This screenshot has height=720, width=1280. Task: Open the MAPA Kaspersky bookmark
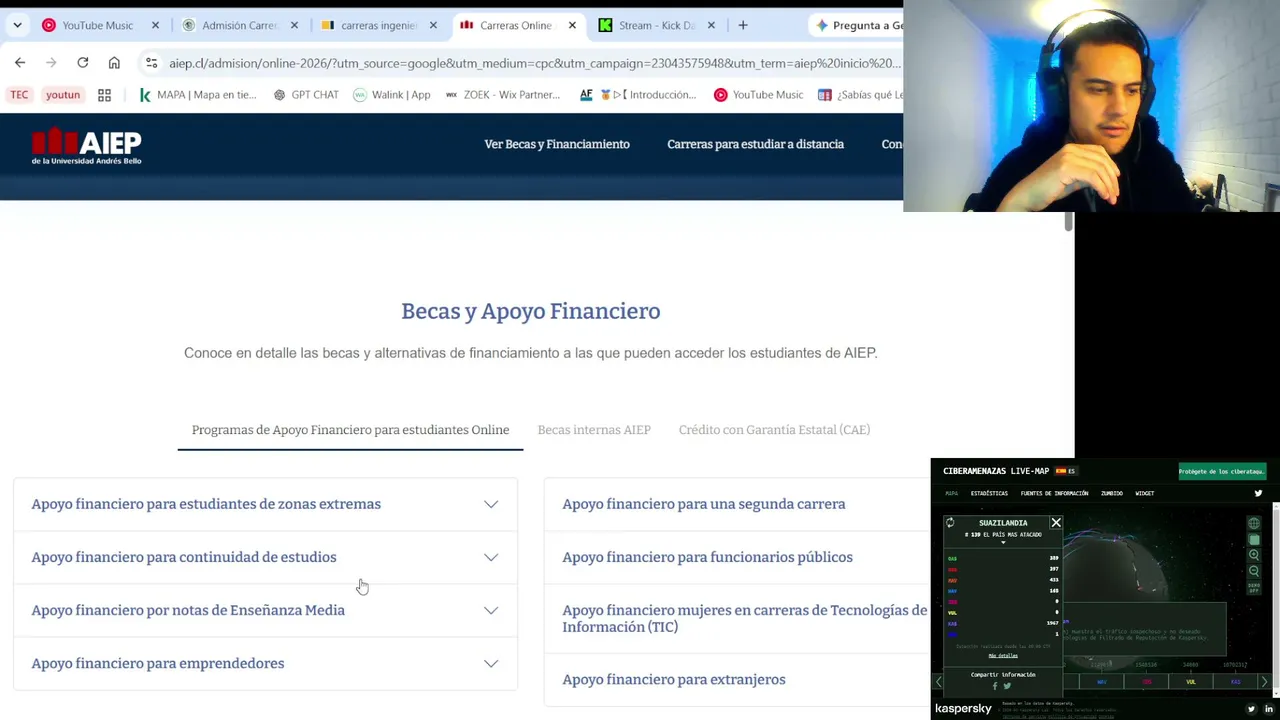(x=198, y=95)
